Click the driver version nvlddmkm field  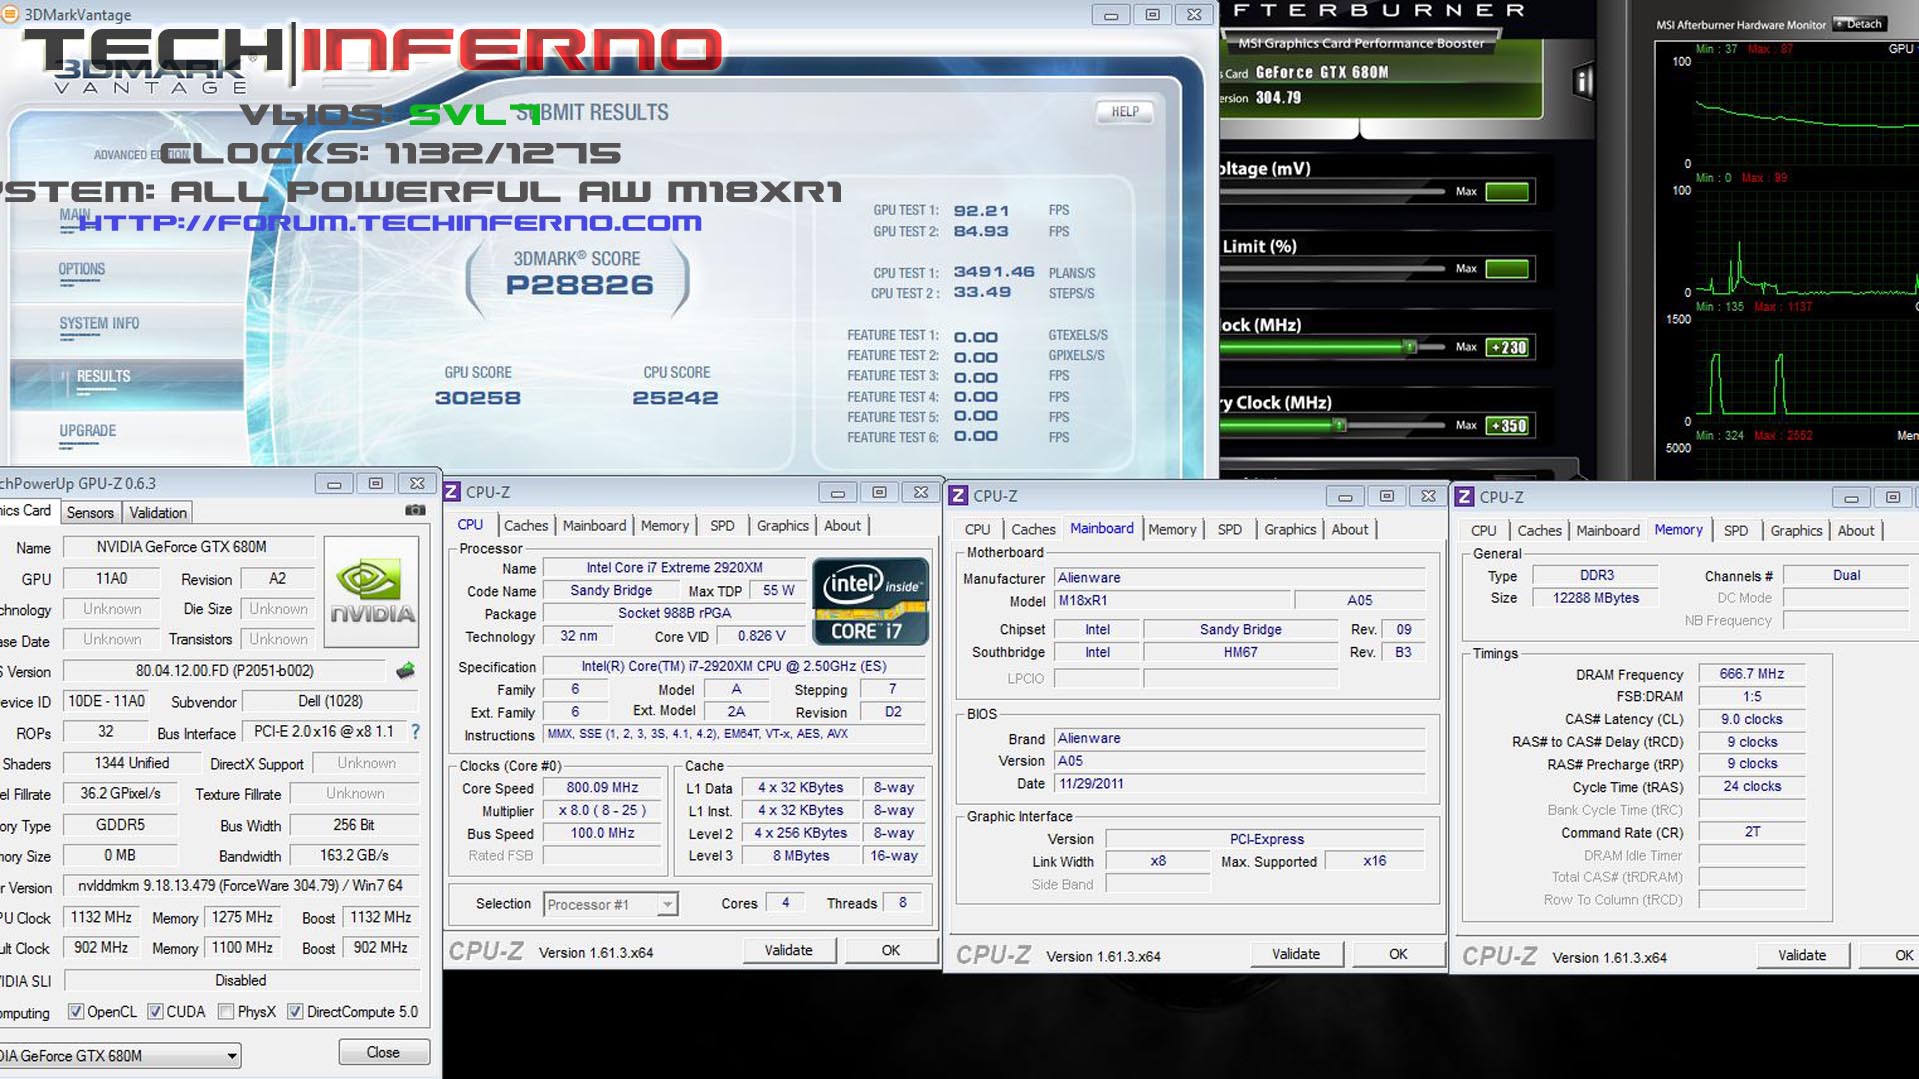[x=240, y=885]
